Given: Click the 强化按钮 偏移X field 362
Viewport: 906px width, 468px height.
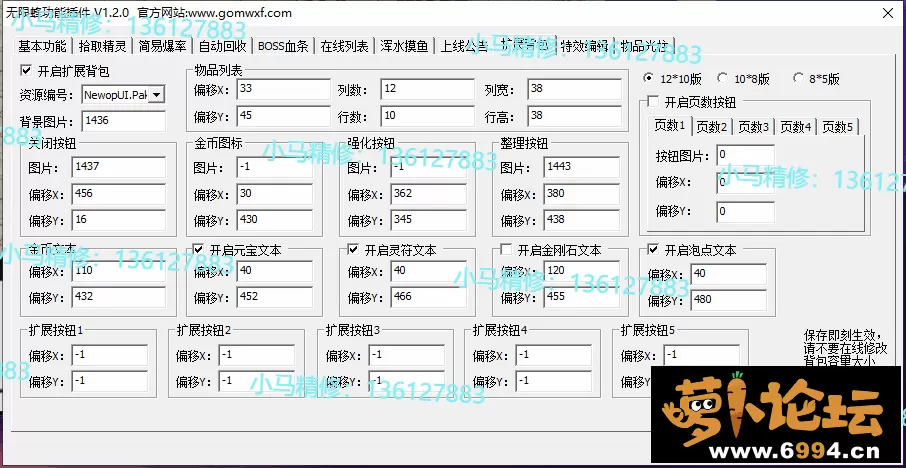Looking at the screenshot, I should tap(429, 194).
